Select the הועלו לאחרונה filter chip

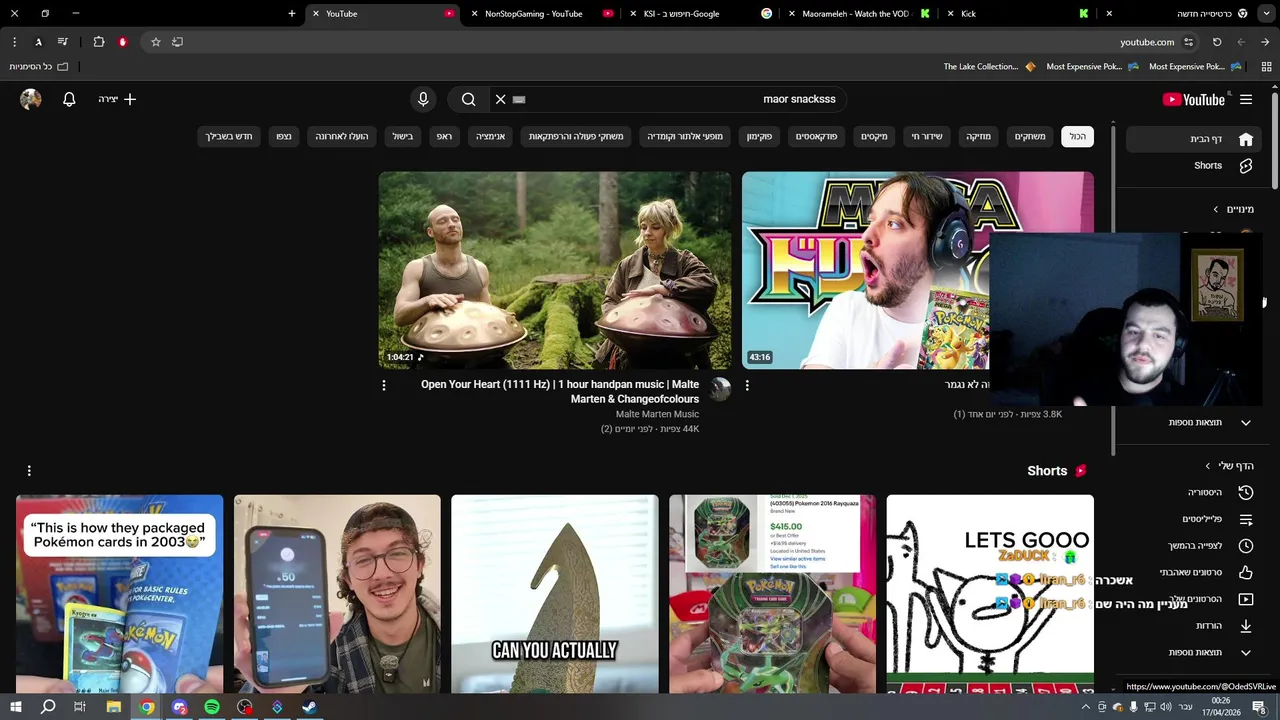point(342,136)
